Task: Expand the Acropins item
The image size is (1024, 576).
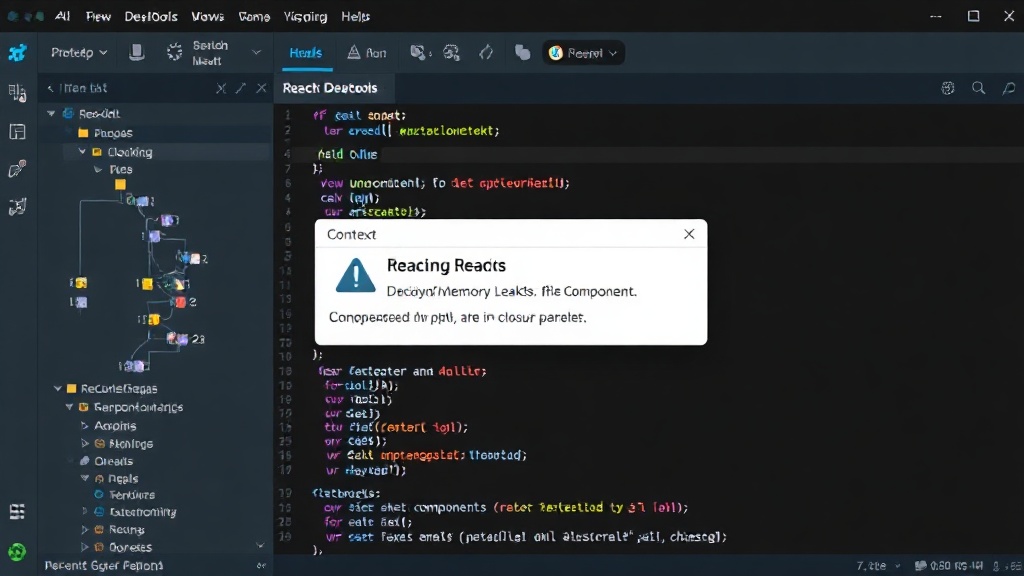Action: pyautogui.click(x=85, y=426)
